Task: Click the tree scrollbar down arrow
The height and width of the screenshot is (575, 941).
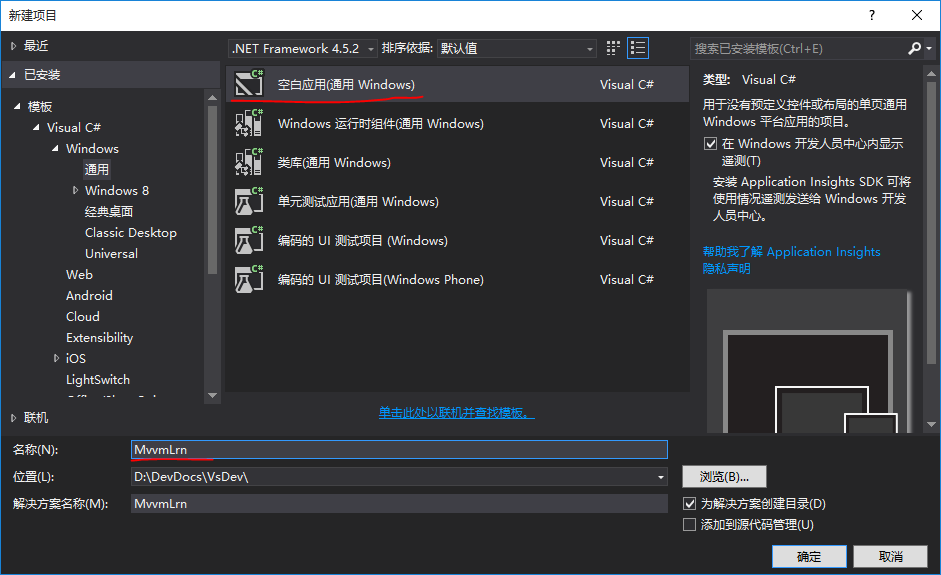Action: tap(212, 396)
